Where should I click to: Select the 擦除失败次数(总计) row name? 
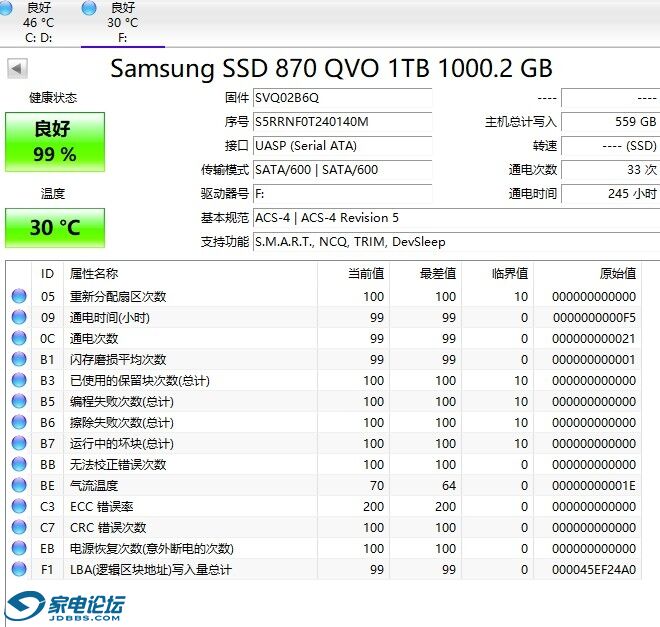pos(122,422)
